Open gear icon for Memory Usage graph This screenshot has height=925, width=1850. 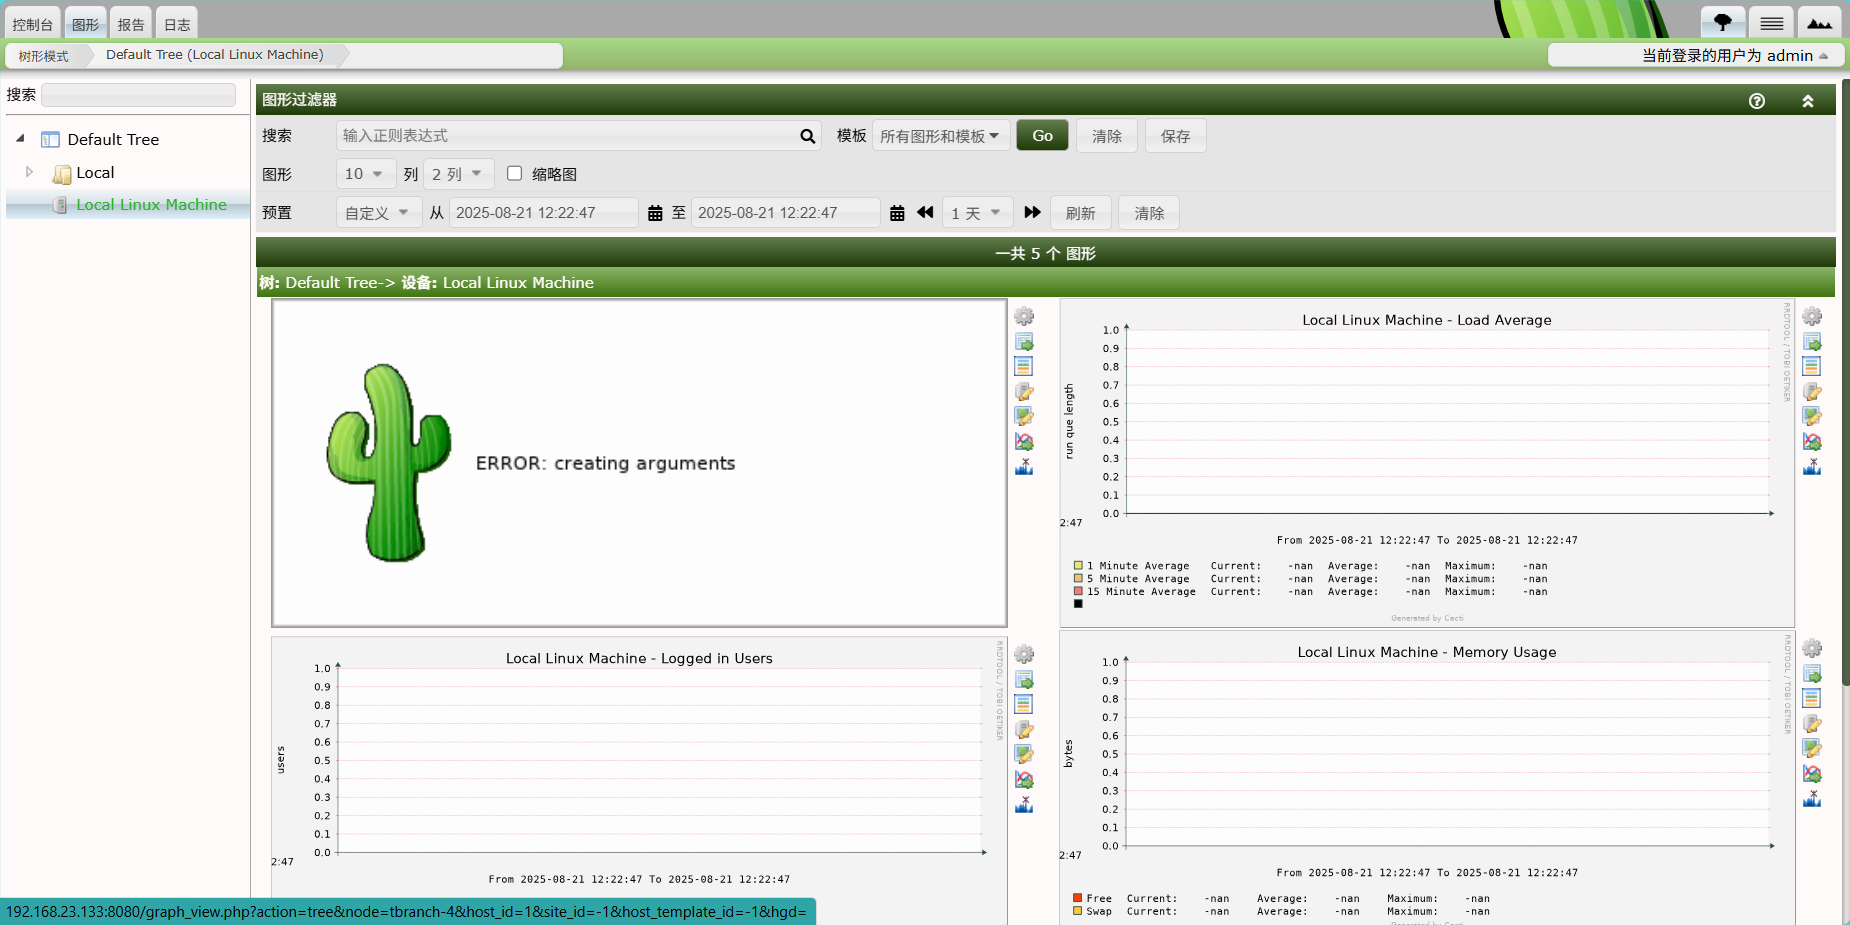1812,649
